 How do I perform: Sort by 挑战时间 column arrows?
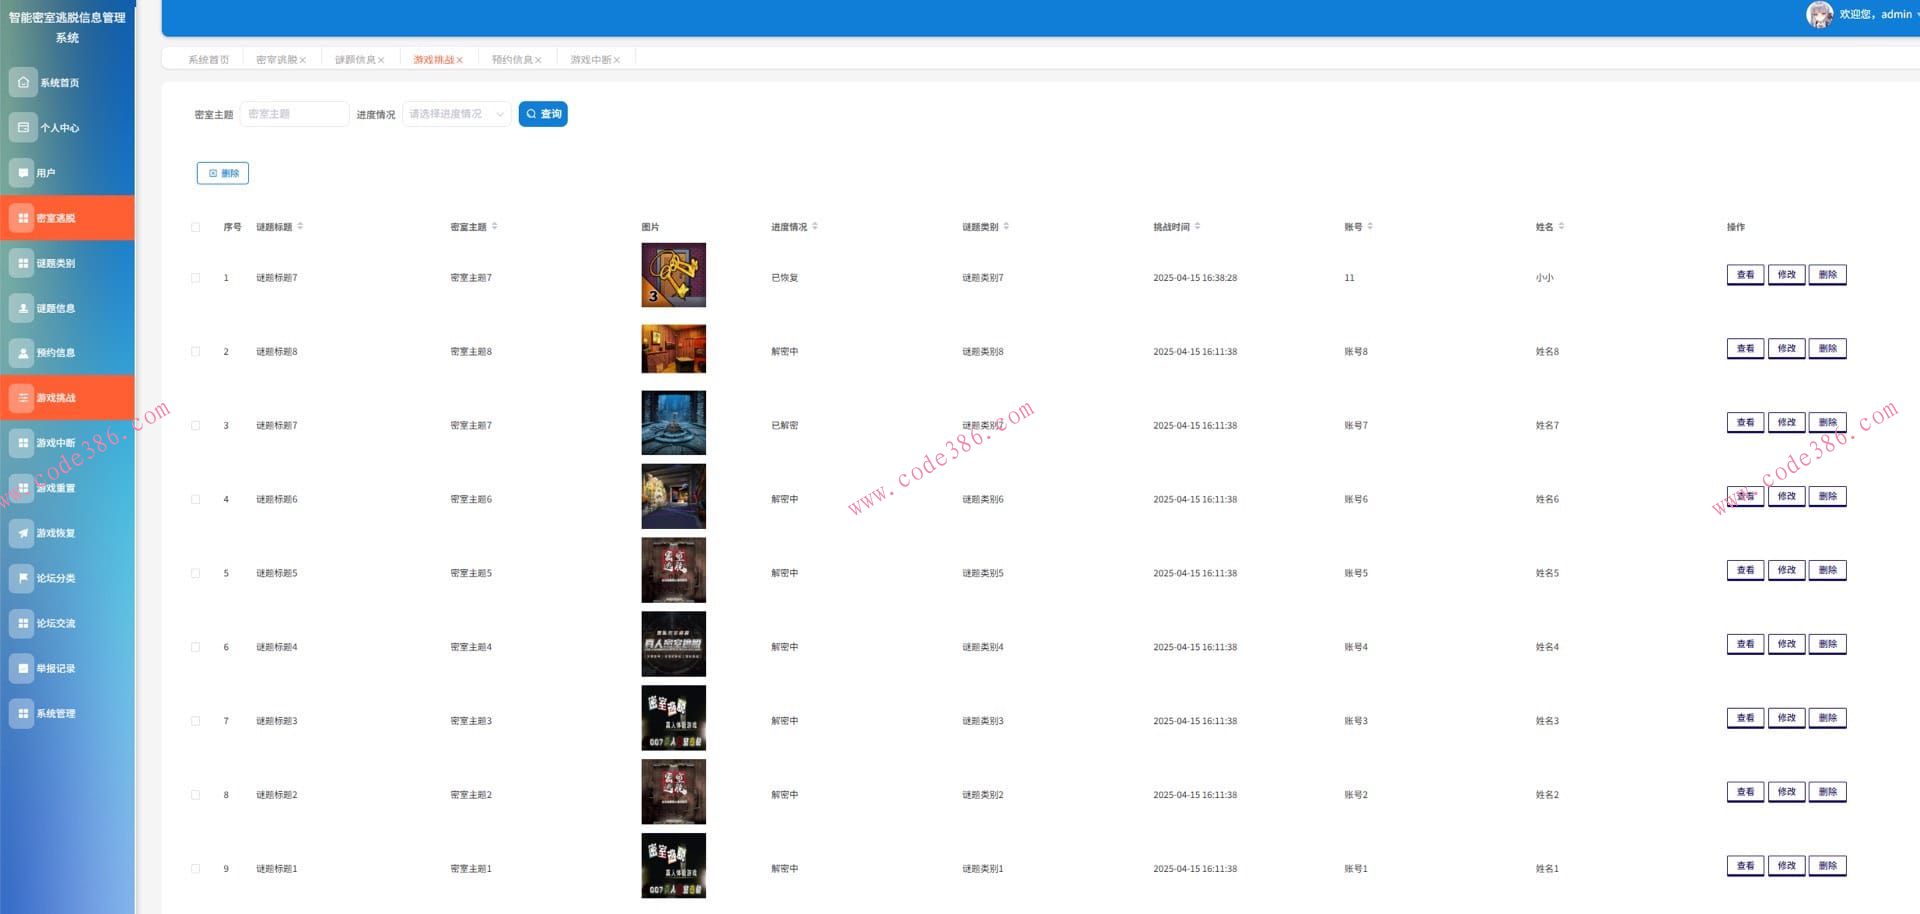click(x=1198, y=226)
